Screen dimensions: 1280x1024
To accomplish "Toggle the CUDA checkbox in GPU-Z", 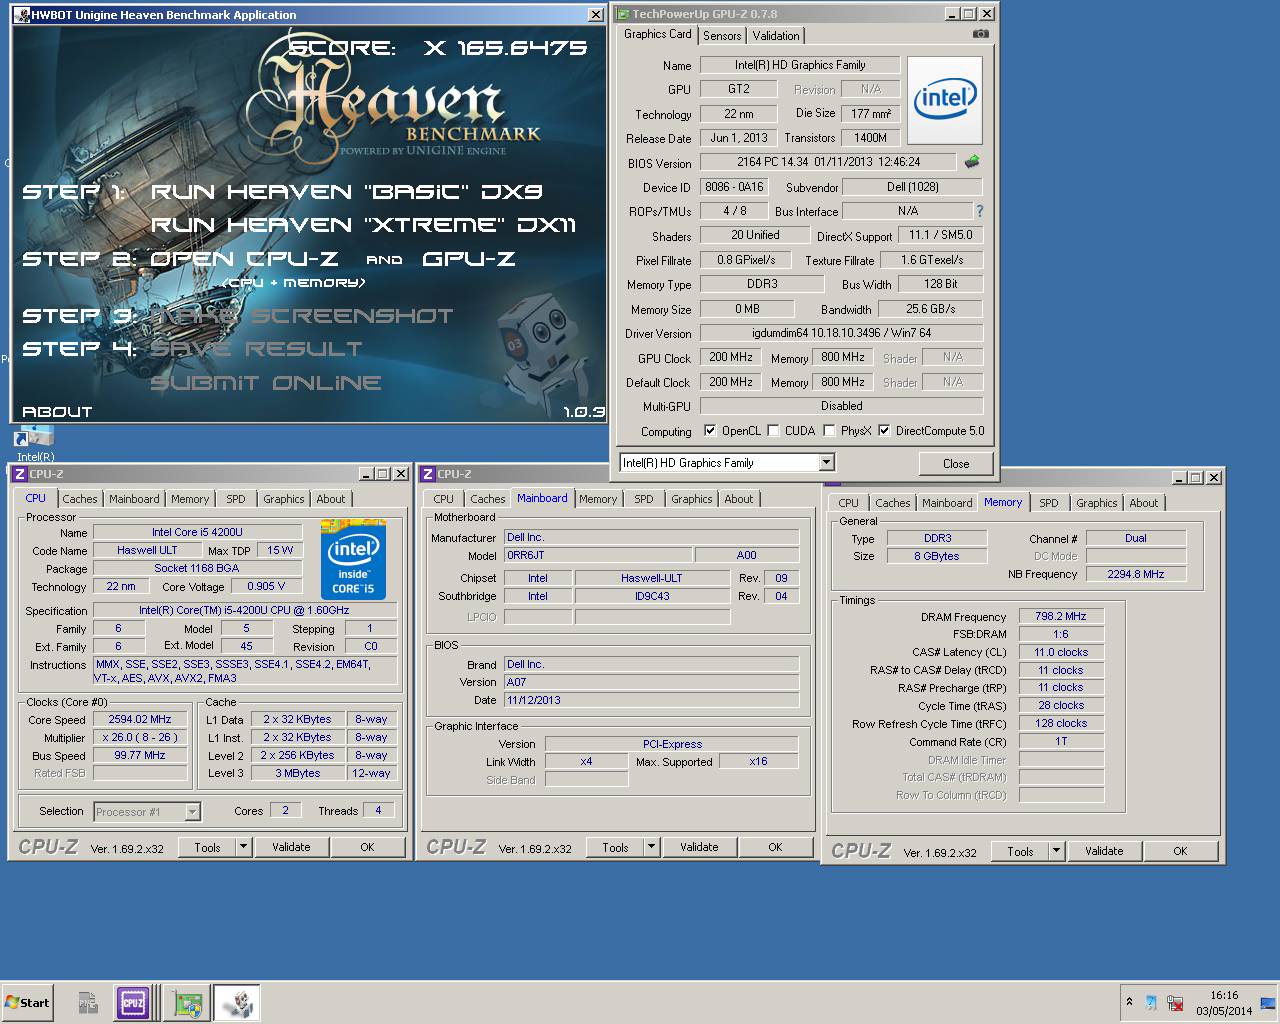I will [x=772, y=431].
